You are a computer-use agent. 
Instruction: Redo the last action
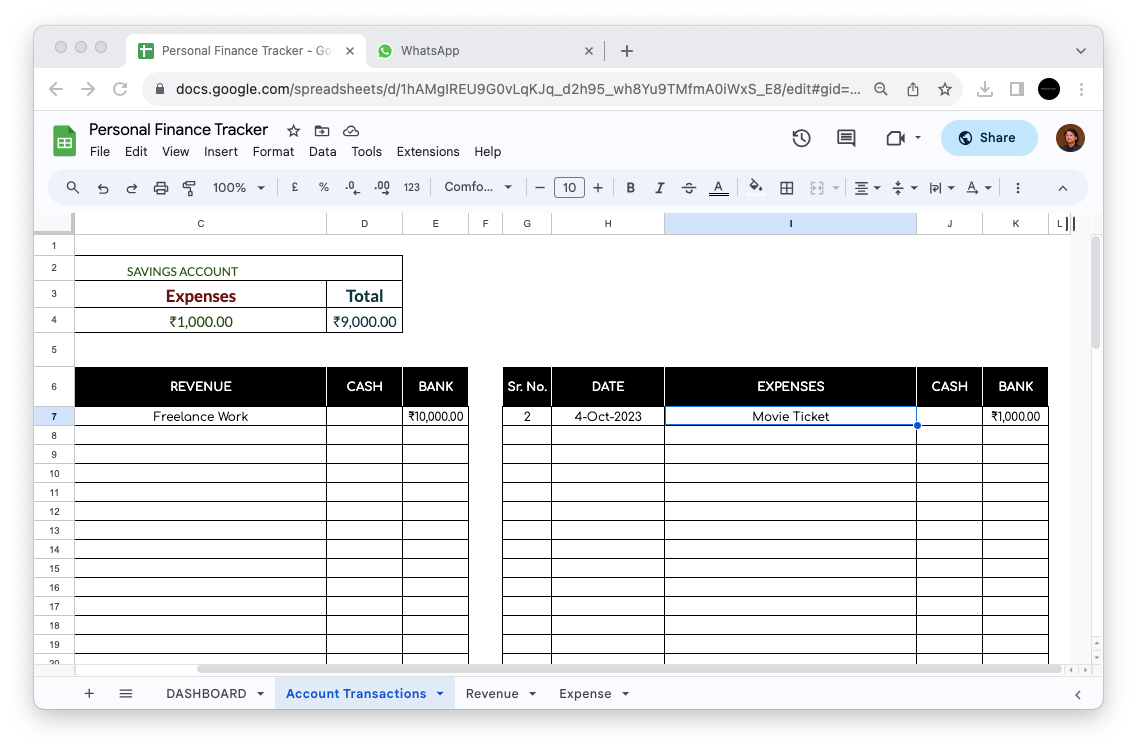click(x=131, y=188)
